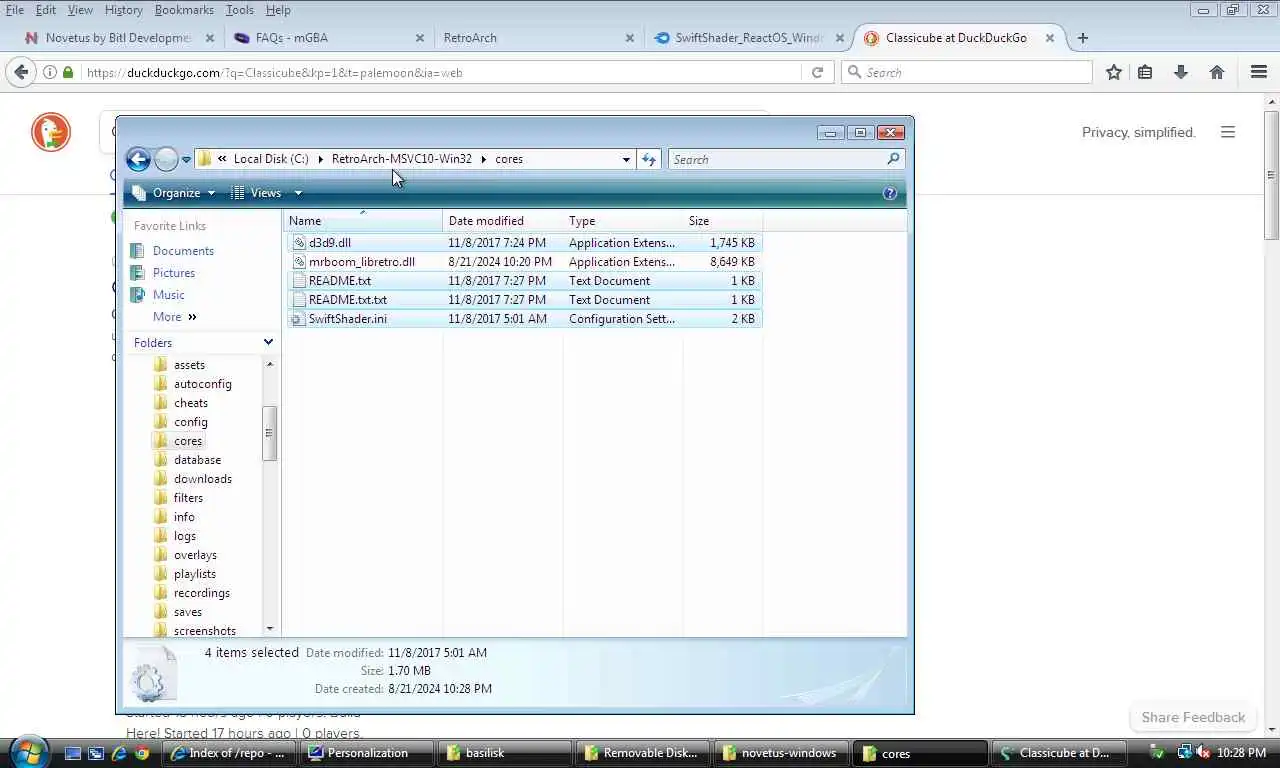Open the browser Tools menu

(239, 10)
